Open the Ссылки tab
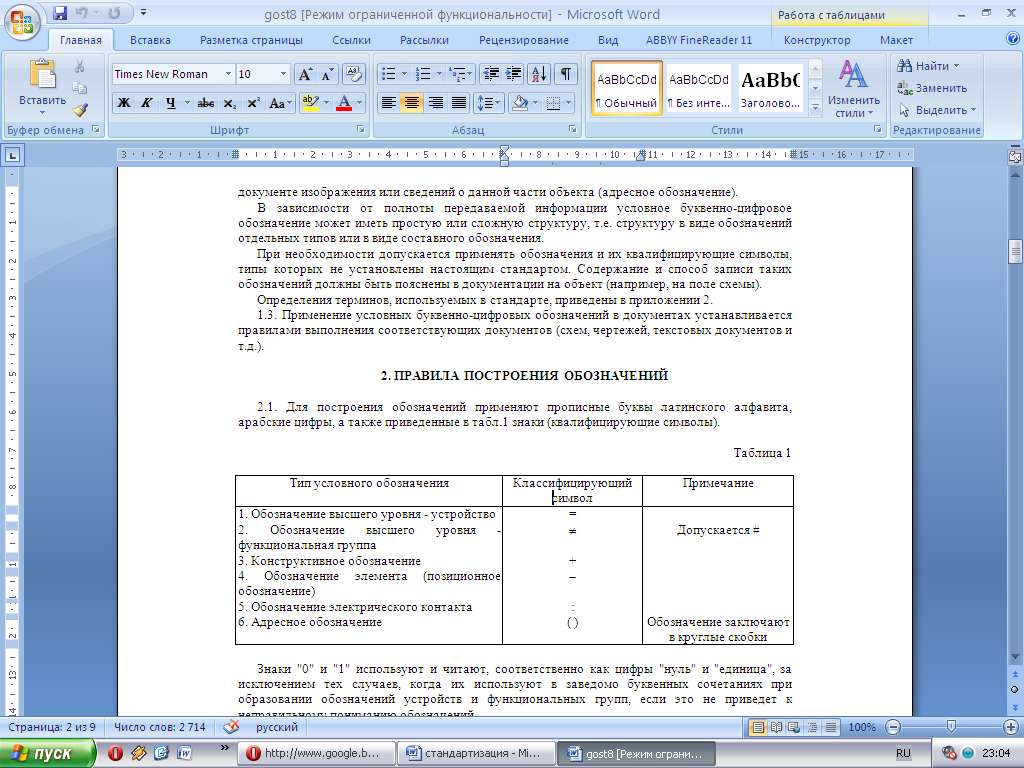This screenshot has width=1024, height=768. pyautogui.click(x=351, y=40)
